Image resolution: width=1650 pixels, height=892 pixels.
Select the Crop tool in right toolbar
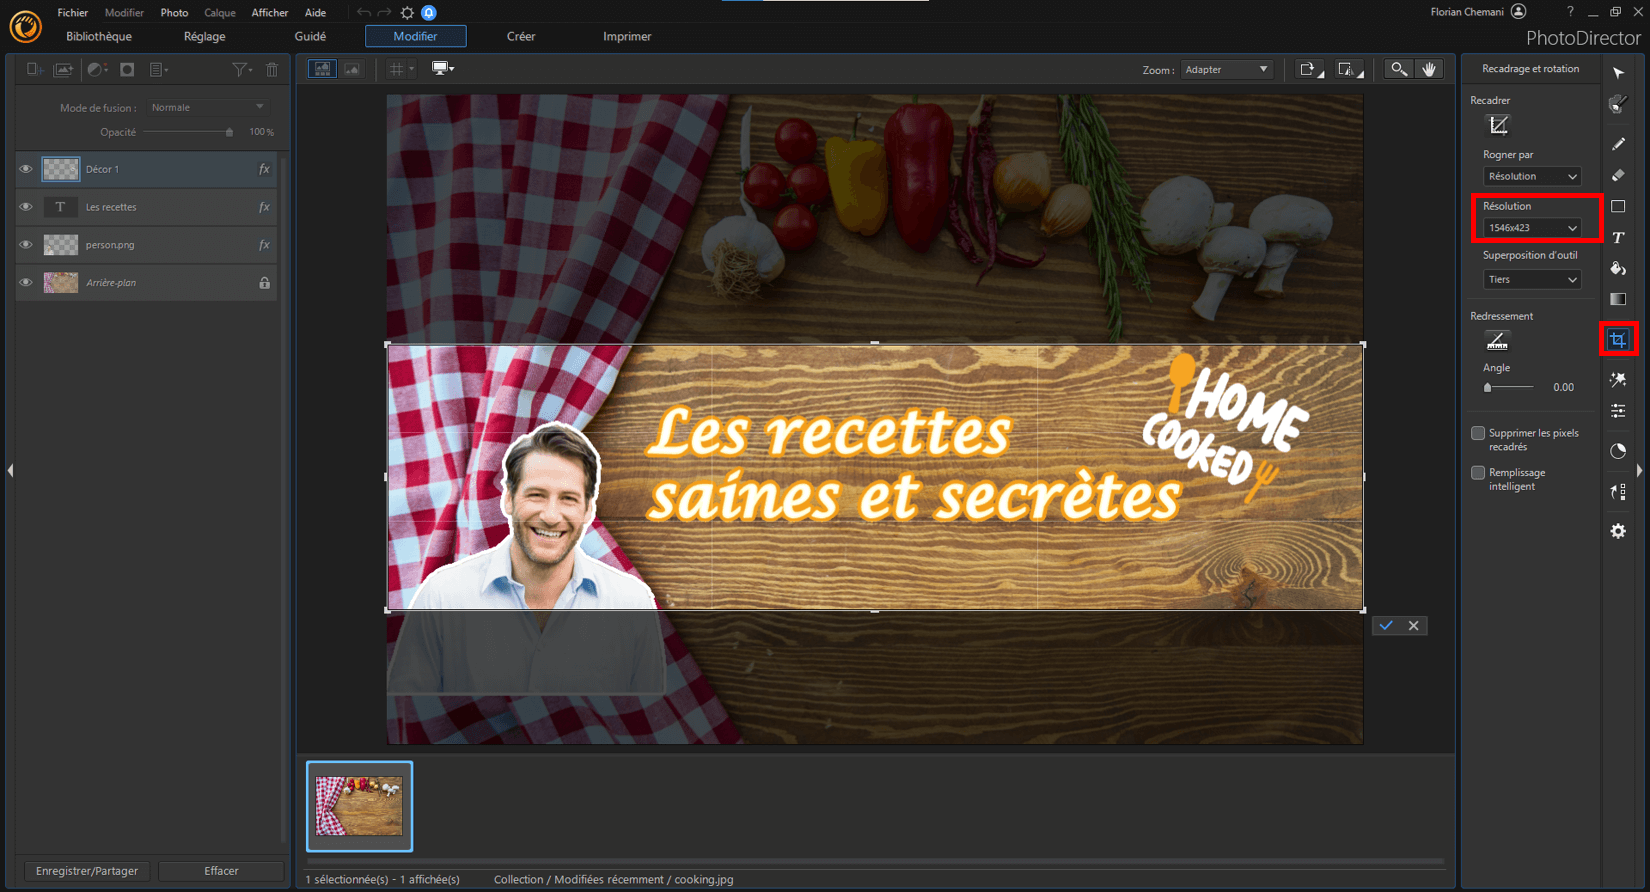tap(1618, 341)
